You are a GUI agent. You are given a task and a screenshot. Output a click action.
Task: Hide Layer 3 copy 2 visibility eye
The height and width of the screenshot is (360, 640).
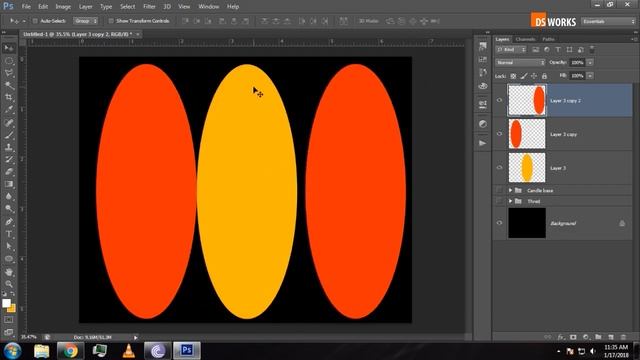[x=499, y=100]
